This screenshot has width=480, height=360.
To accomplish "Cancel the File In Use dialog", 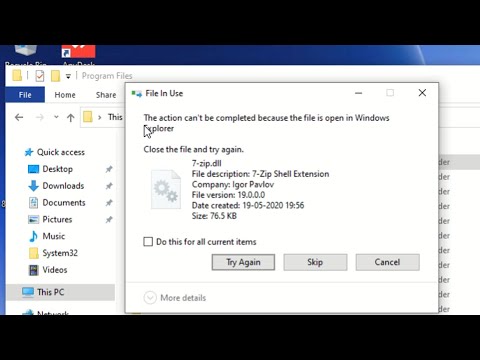I will pyautogui.click(x=387, y=262).
